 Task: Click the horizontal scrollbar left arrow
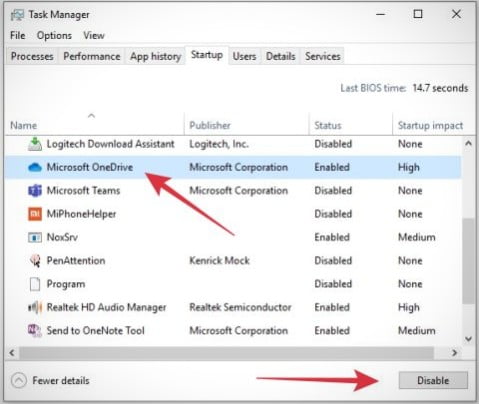click(12, 353)
